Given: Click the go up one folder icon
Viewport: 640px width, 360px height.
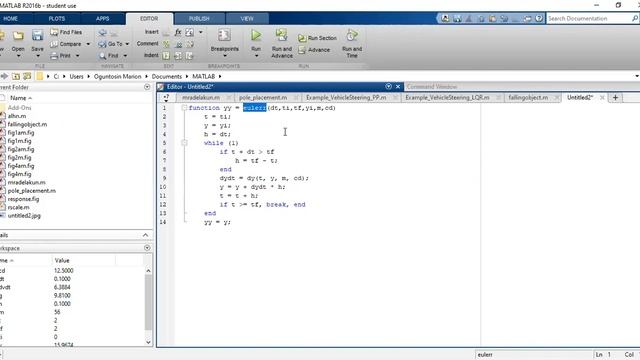Looking at the screenshot, I should coord(16,76).
